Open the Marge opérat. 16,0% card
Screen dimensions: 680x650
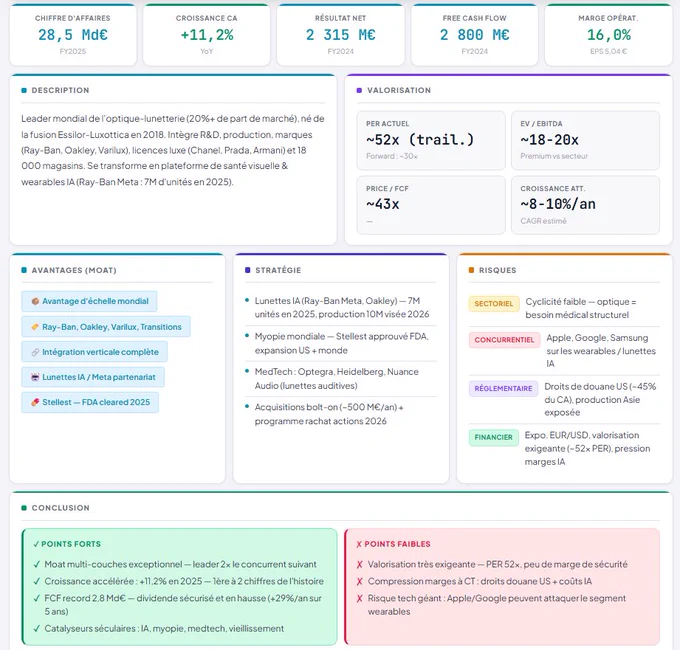609,35
